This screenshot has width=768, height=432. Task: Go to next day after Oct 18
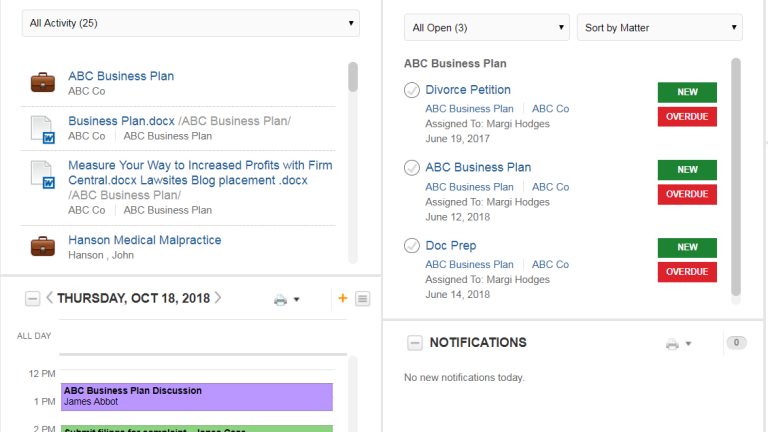pyautogui.click(x=218, y=298)
